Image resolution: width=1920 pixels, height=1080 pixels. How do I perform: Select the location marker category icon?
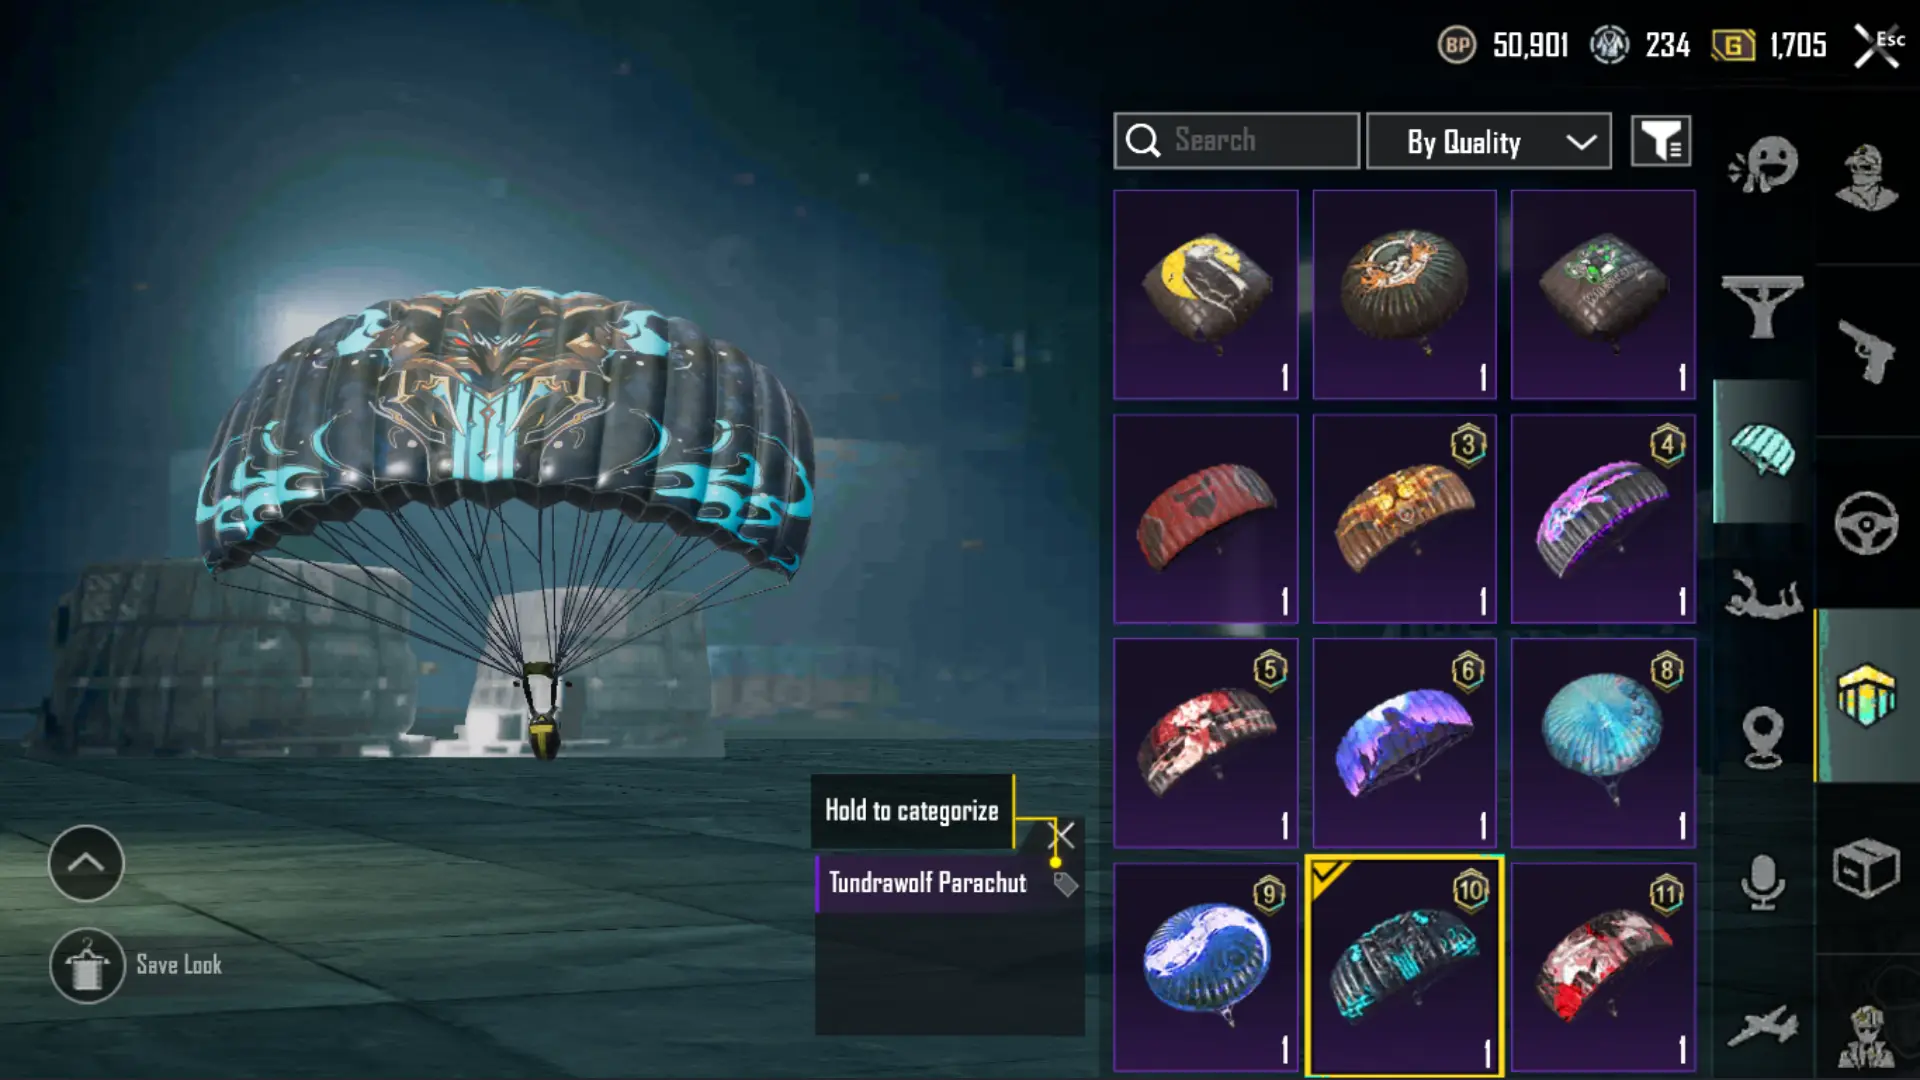pyautogui.click(x=1763, y=737)
